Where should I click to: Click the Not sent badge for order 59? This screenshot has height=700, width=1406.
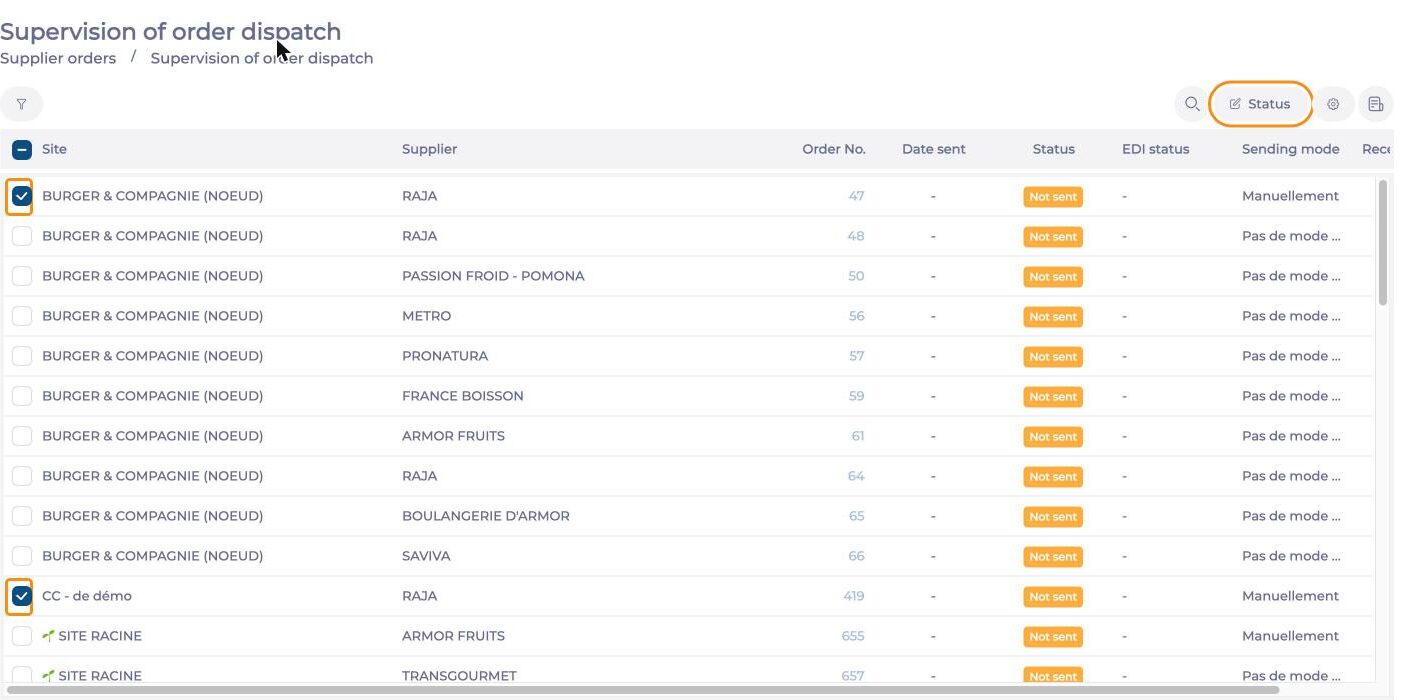1053,397
